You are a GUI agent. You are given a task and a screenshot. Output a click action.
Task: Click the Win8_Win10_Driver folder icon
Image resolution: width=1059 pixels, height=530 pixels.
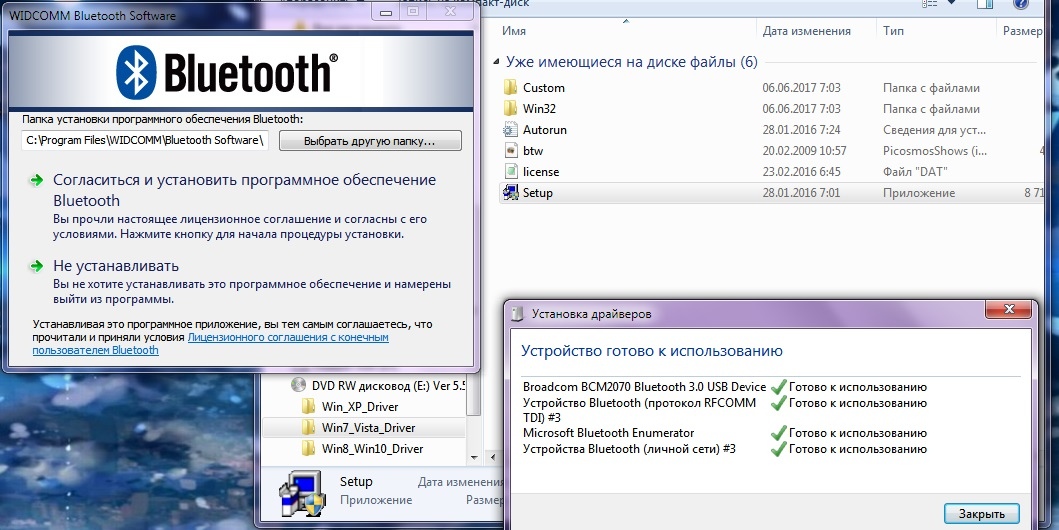coord(308,448)
